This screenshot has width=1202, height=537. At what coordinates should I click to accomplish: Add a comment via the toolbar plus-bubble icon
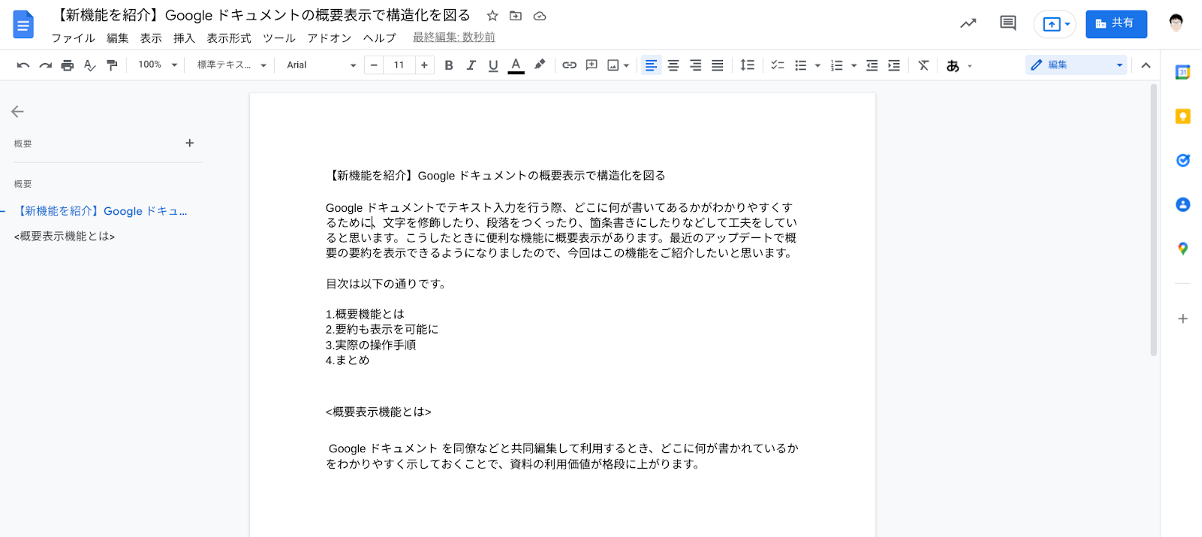(591, 65)
